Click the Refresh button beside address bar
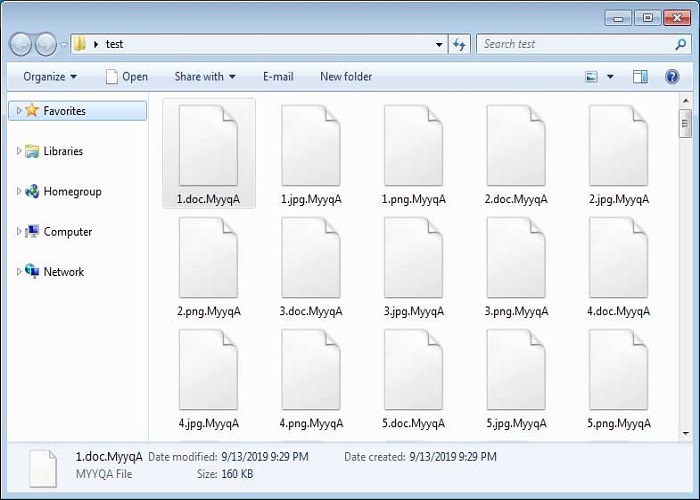 [459, 44]
